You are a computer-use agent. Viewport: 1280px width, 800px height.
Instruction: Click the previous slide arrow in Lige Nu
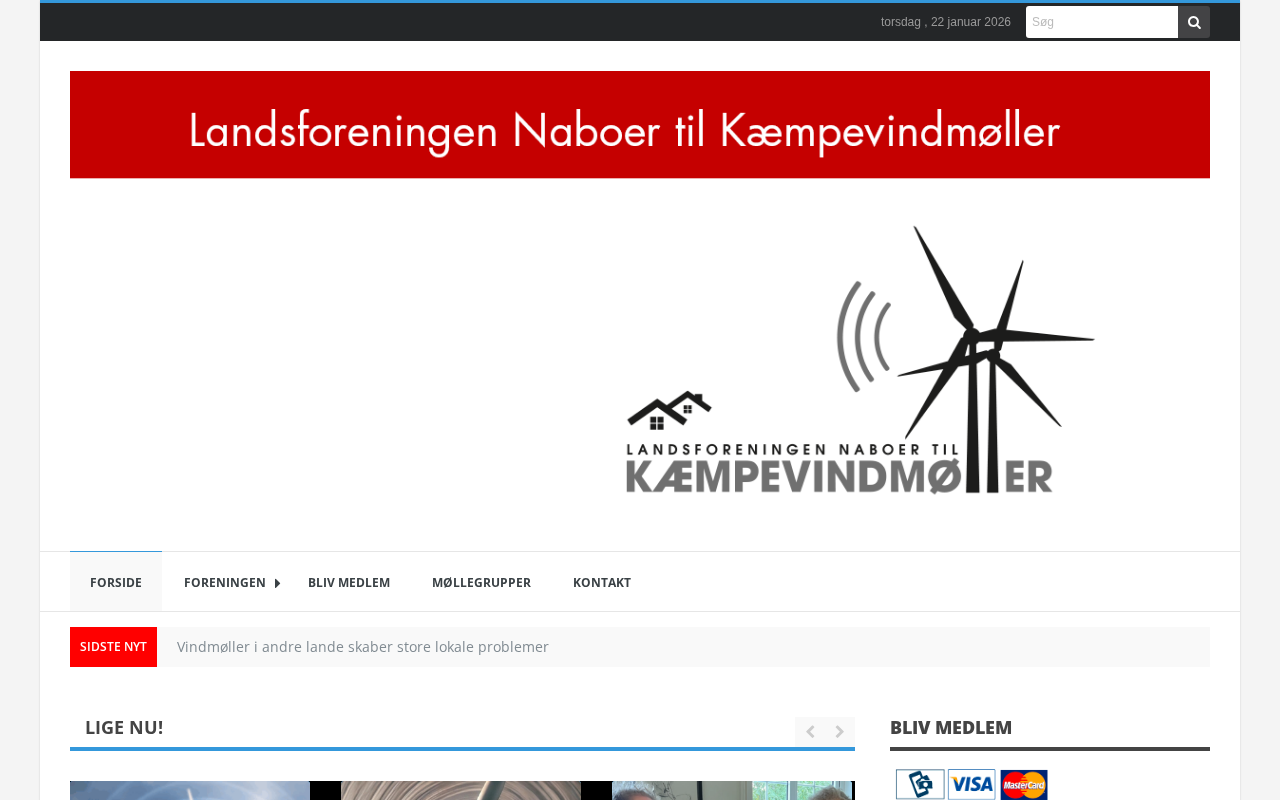pos(810,732)
